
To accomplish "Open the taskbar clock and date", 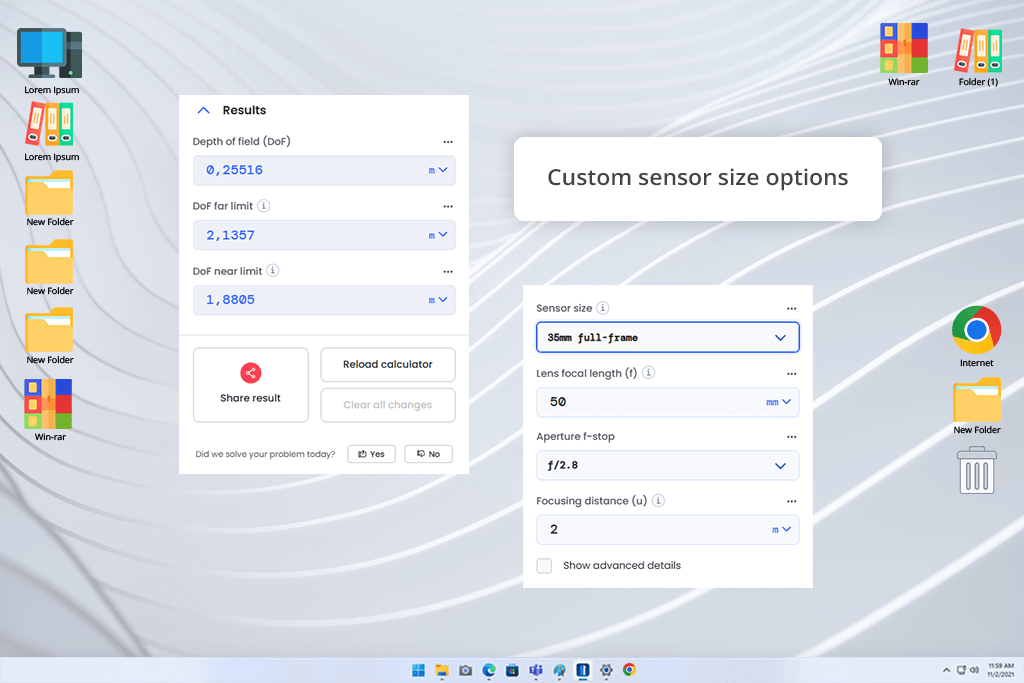I will (1000, 670).
